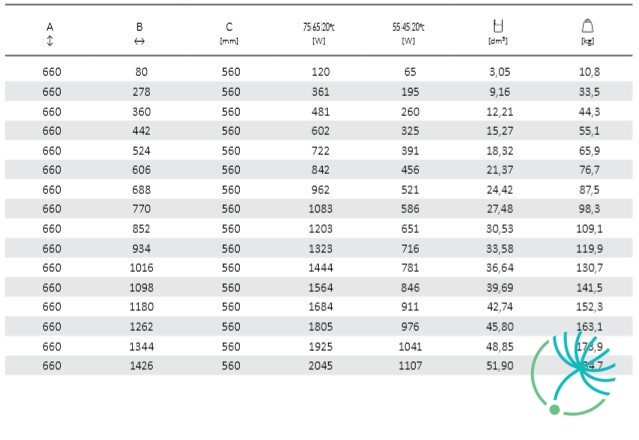Select the 2045 W output cell
The width and height of the screenshot is (639, 440).
(x=320, y=366)
